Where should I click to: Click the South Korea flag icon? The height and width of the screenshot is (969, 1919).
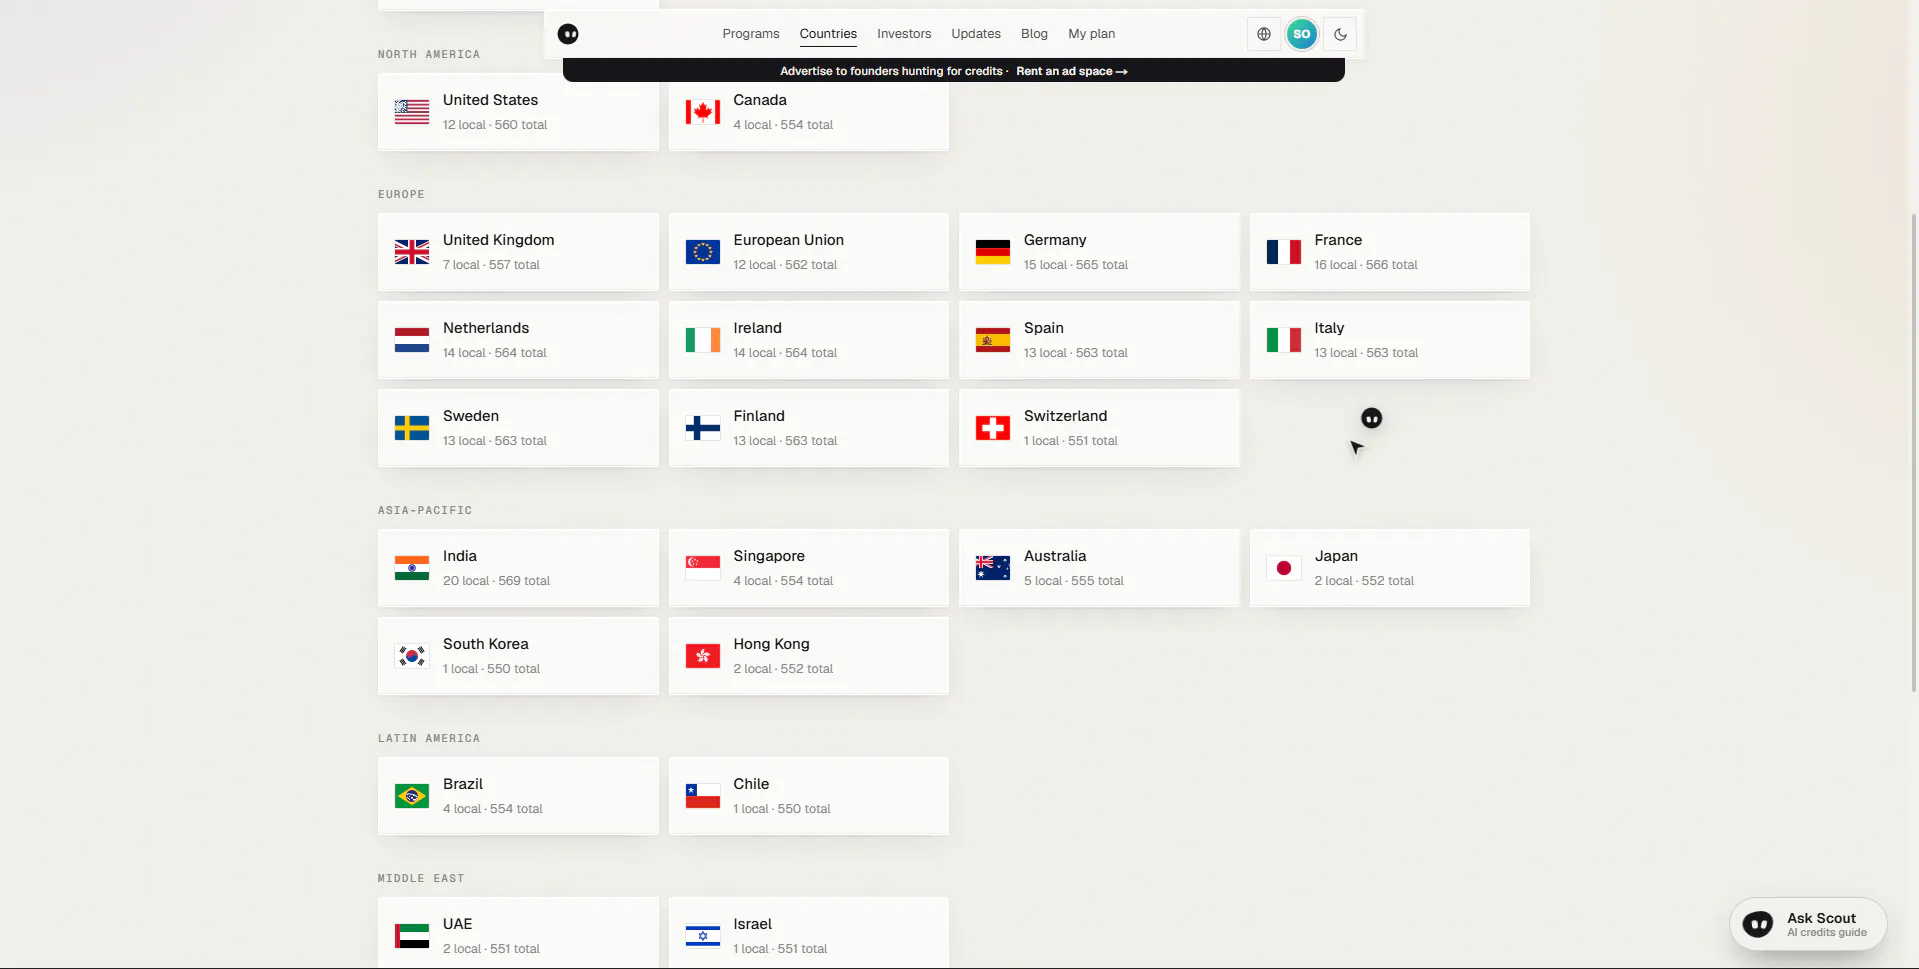(x=412, y=656)
